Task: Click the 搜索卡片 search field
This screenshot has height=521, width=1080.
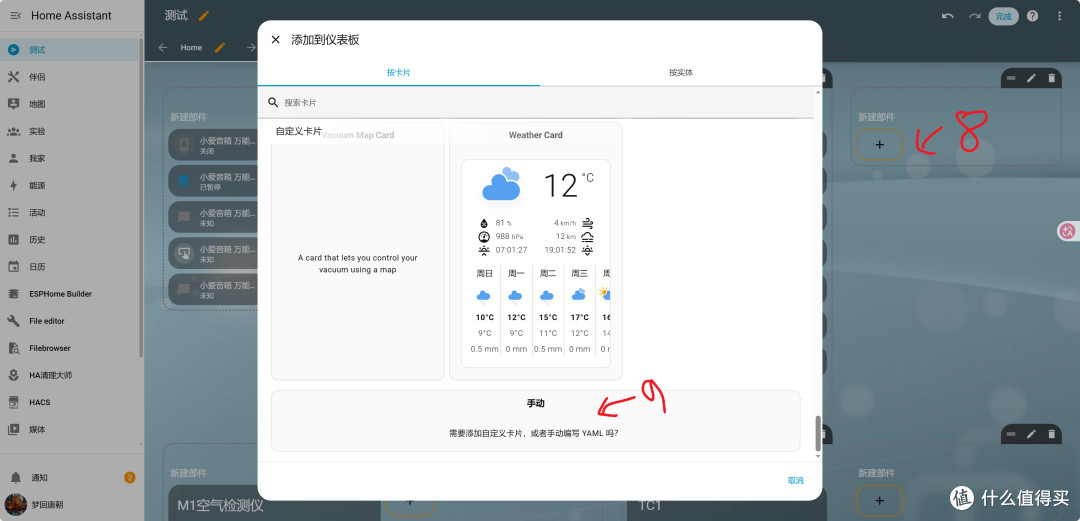Action: pos(536,102)
